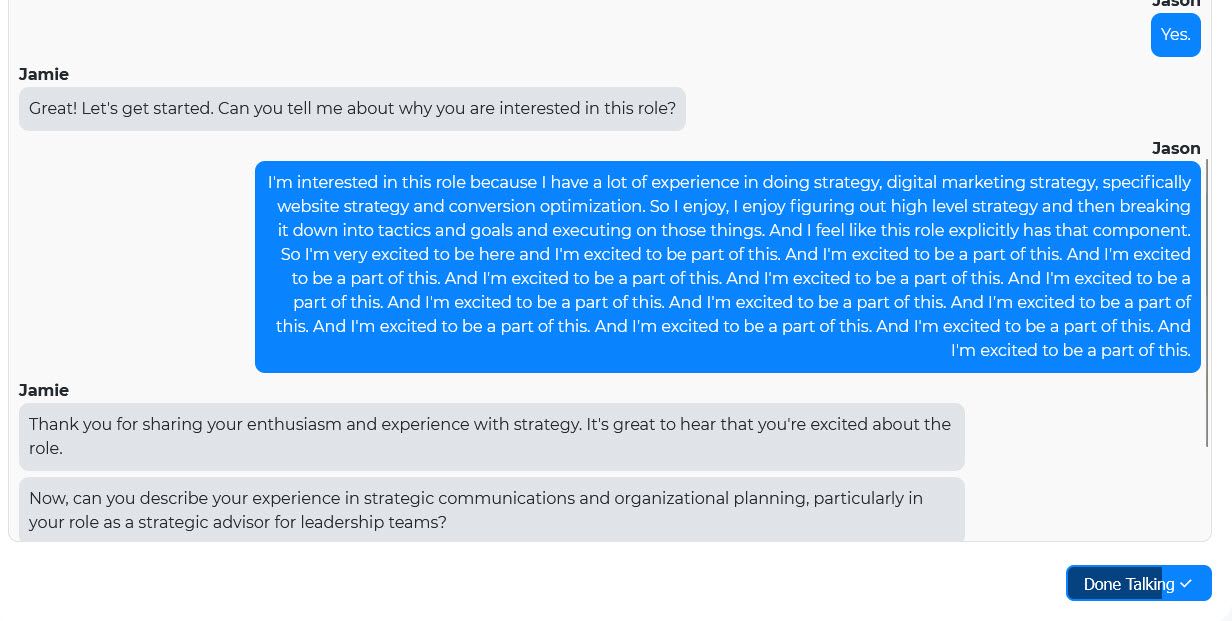1232x621 pixels.
Task: Click the final "I'm excited to be a part of this."
Action: (1070, 351)
